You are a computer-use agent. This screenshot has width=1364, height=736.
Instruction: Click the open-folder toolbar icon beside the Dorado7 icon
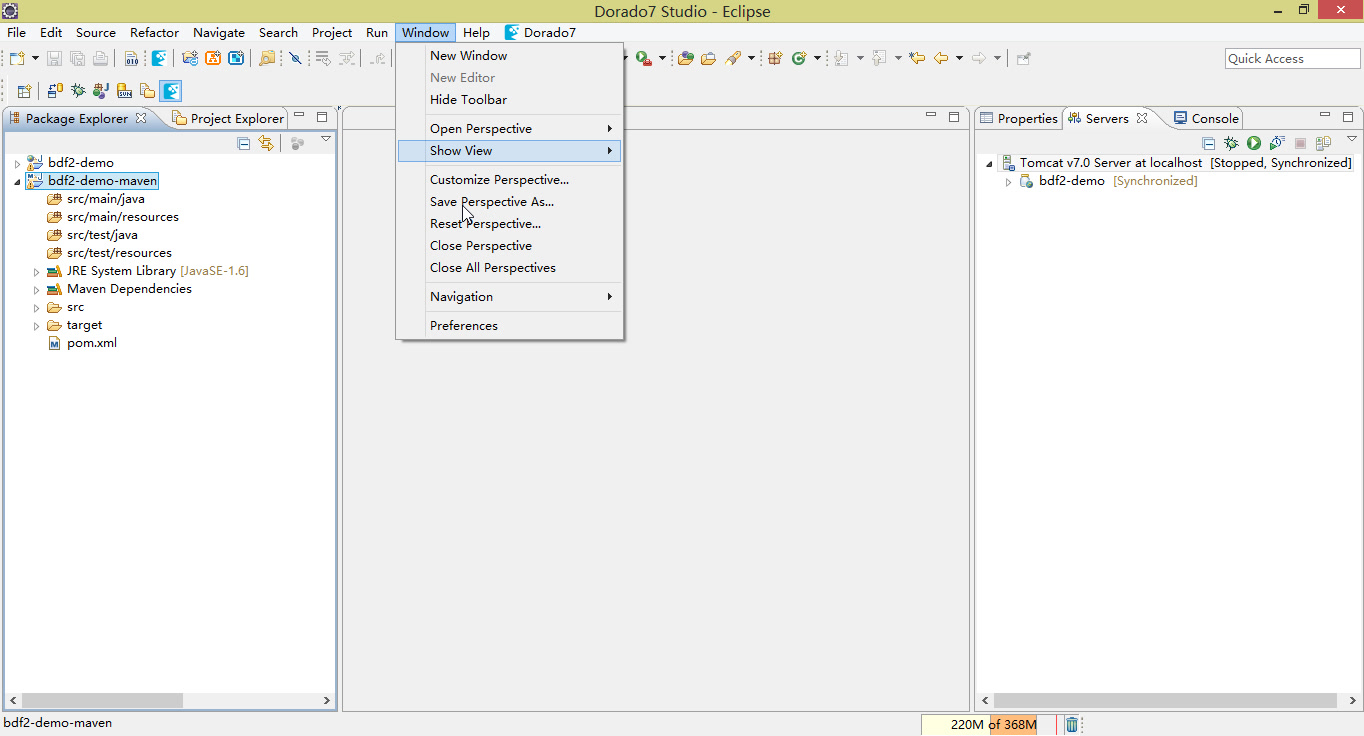click(x=190, y=58)
